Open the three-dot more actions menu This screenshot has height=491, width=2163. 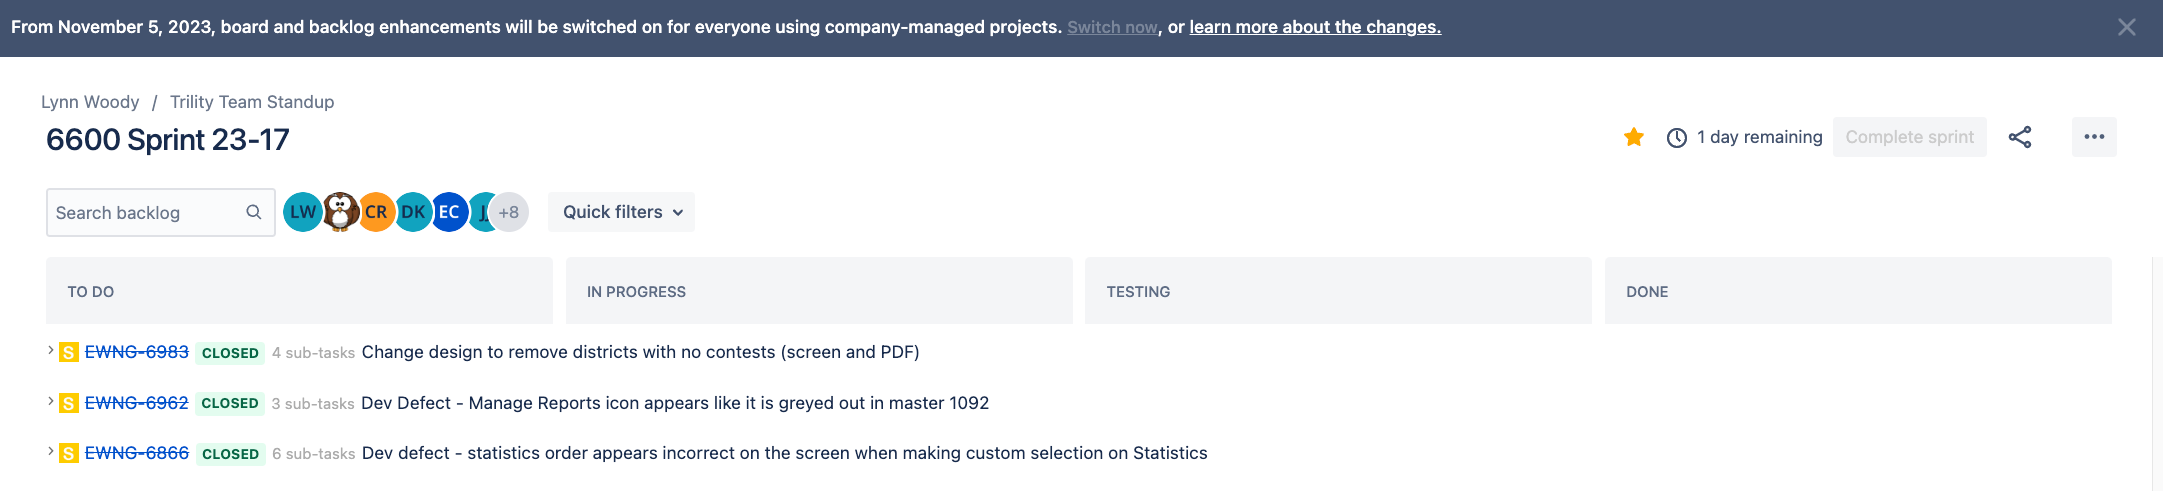pyautogui.click(x=2094, y=137)
